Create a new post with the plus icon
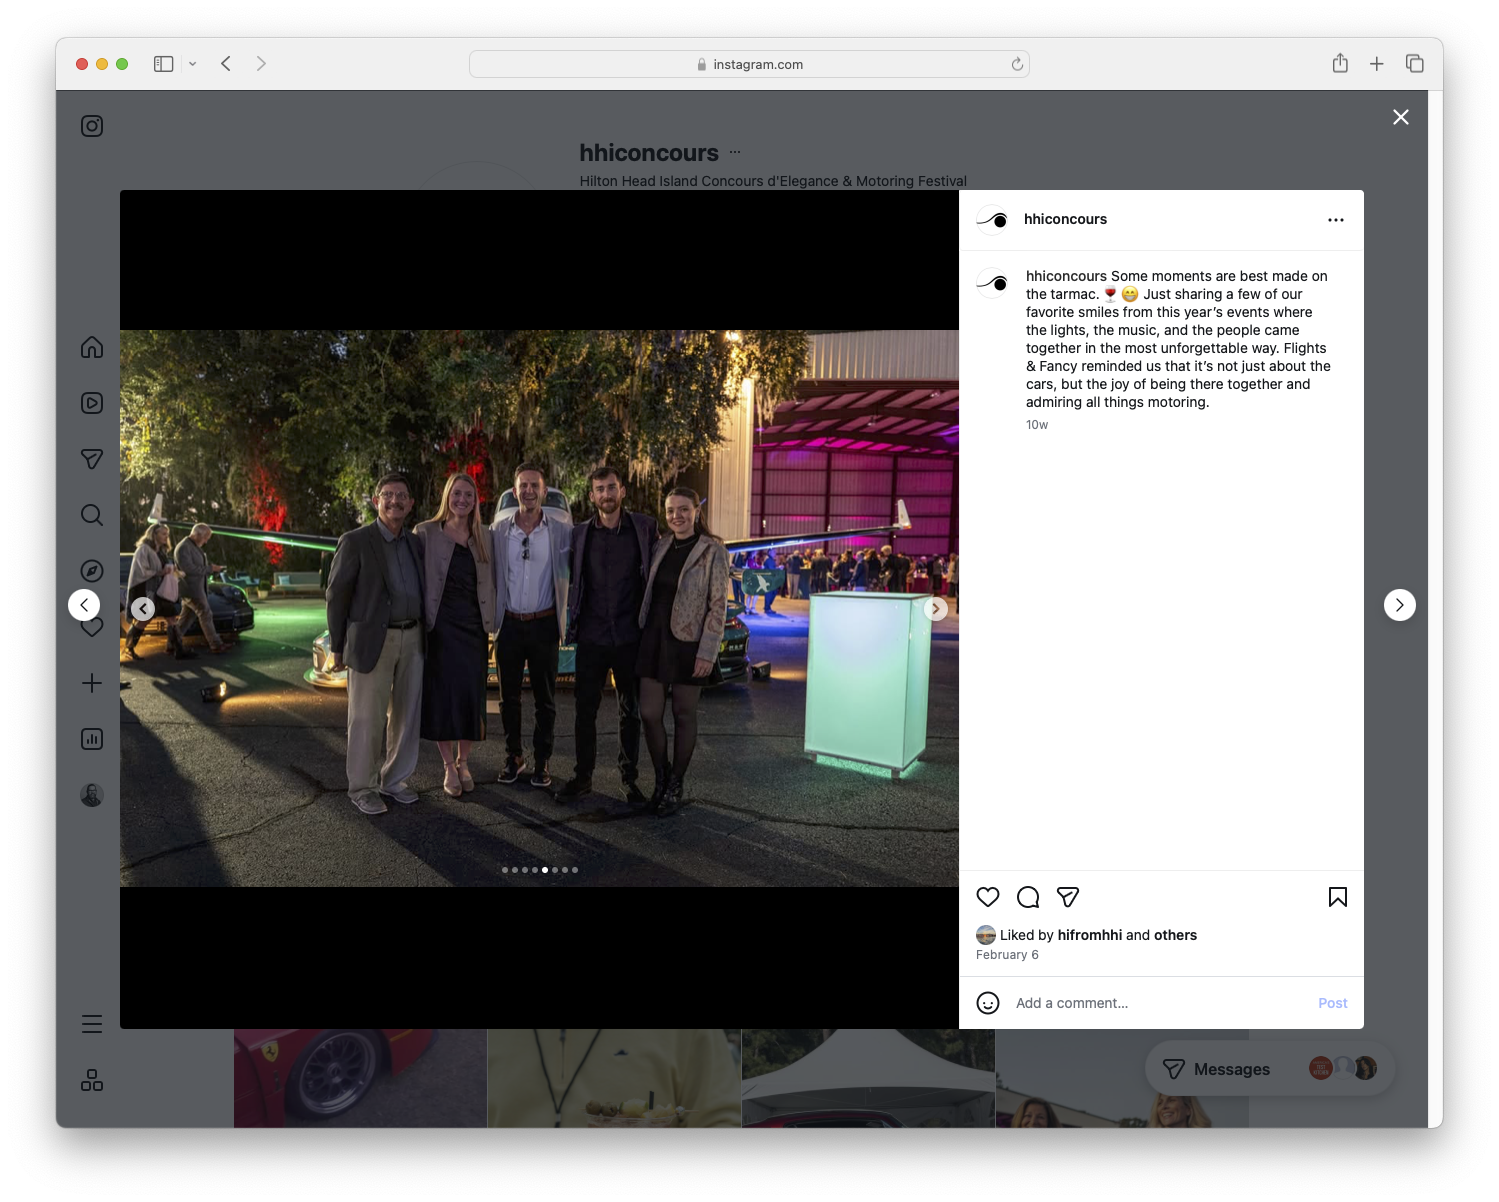This screenshot has height=1202, width=1499. [x=91, y=683]
